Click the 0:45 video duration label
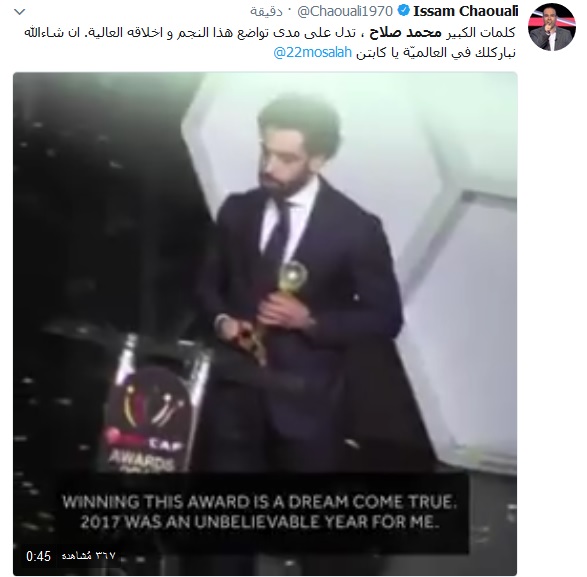This screenshot has height=577, width=587. pos(38,556)
